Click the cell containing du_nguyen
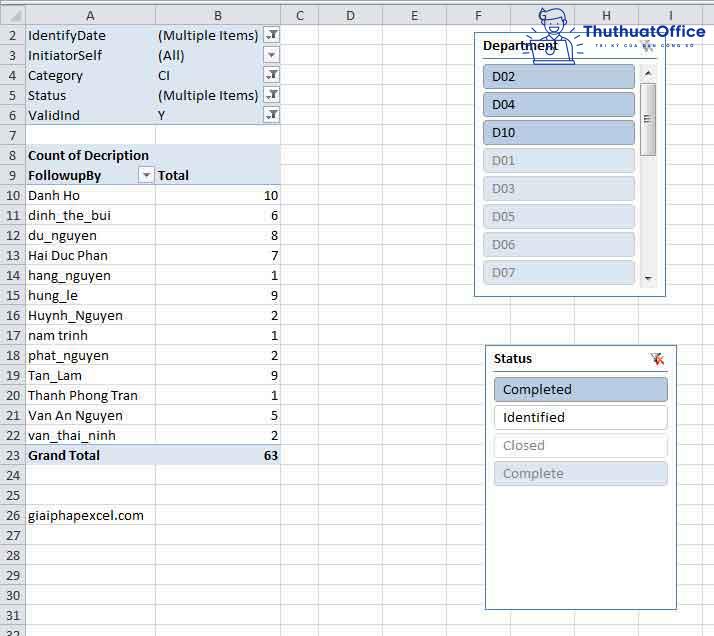This screenshot has height=636, width=714. [x=90, y=235]
